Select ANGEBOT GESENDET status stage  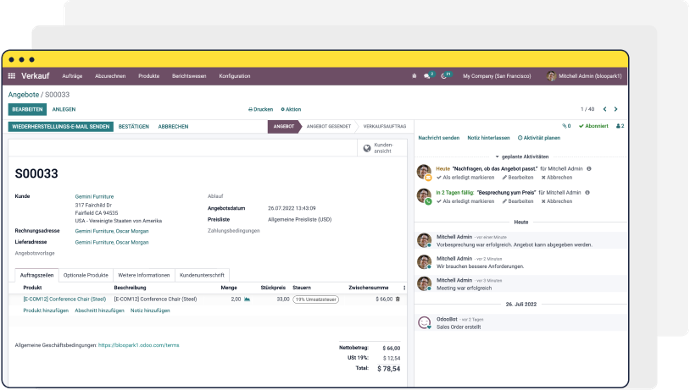coord(329,126)
